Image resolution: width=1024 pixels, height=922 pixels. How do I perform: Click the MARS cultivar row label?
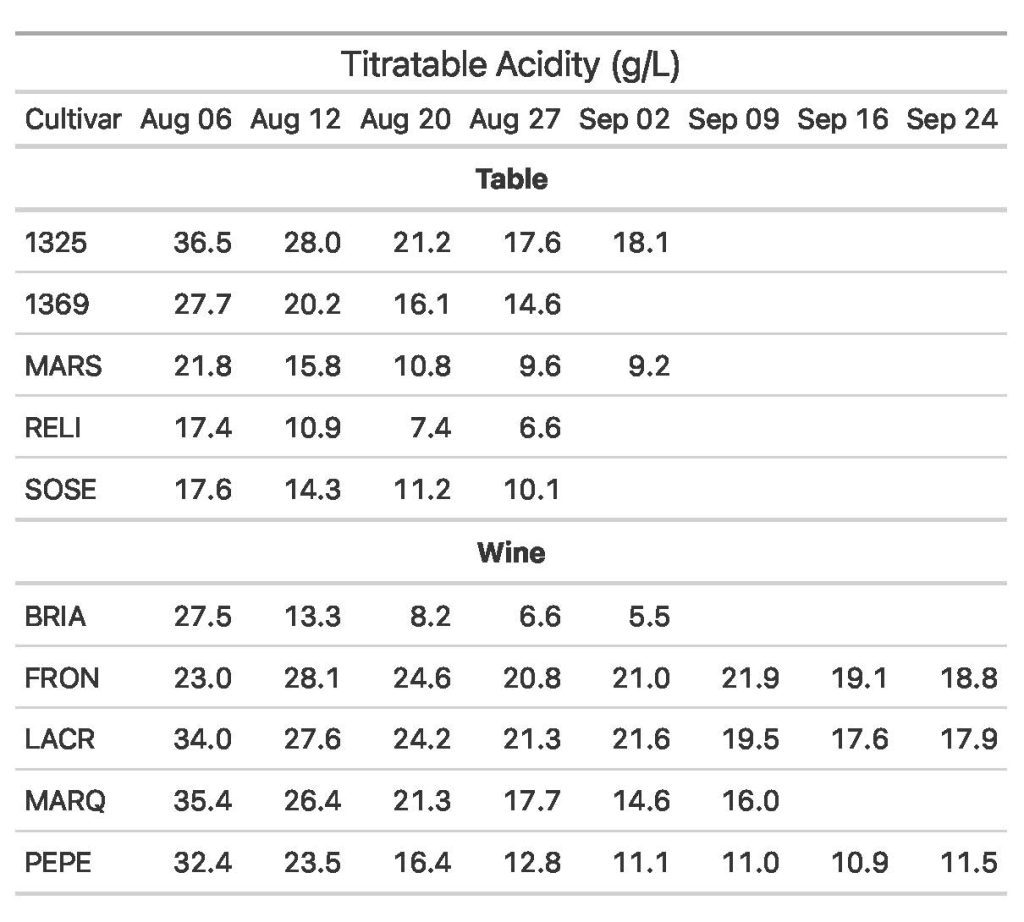pos(63,367)
